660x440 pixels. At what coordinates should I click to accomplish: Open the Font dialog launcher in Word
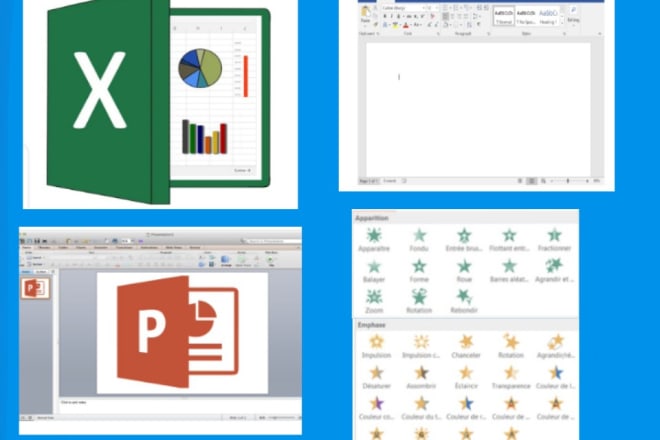(438, 34)
